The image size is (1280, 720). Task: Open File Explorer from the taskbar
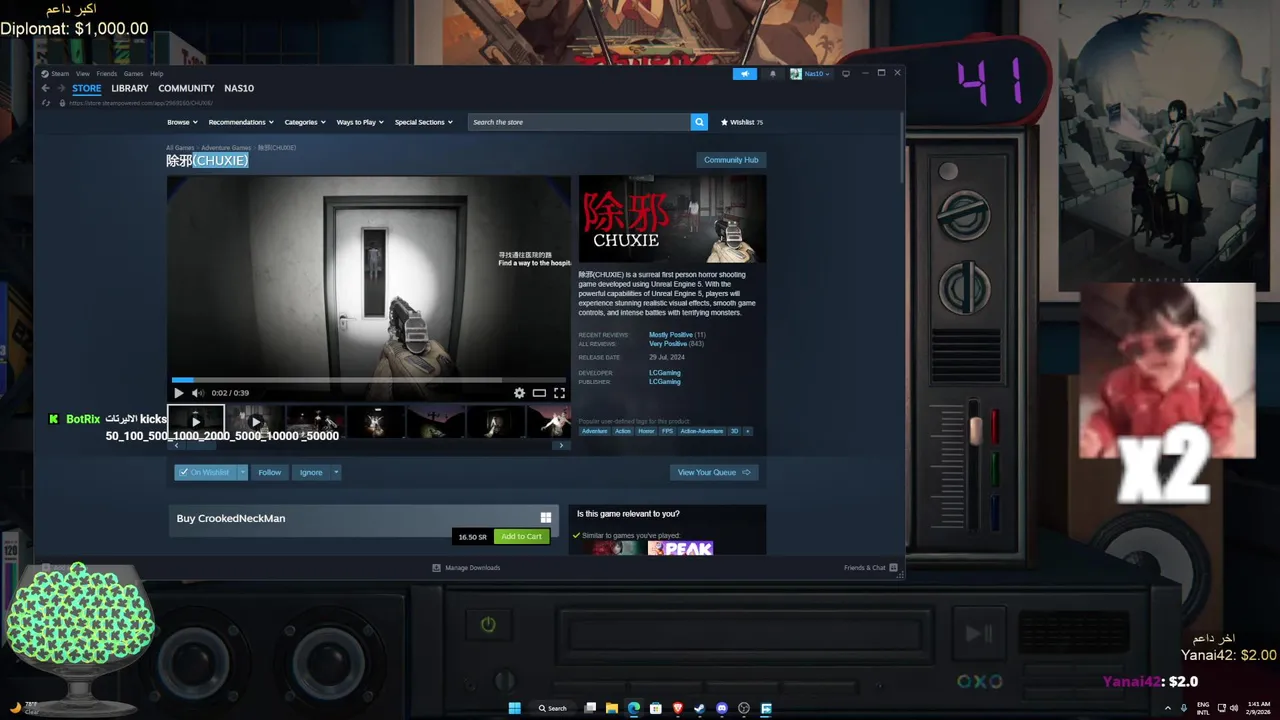[x=612, y=708]
